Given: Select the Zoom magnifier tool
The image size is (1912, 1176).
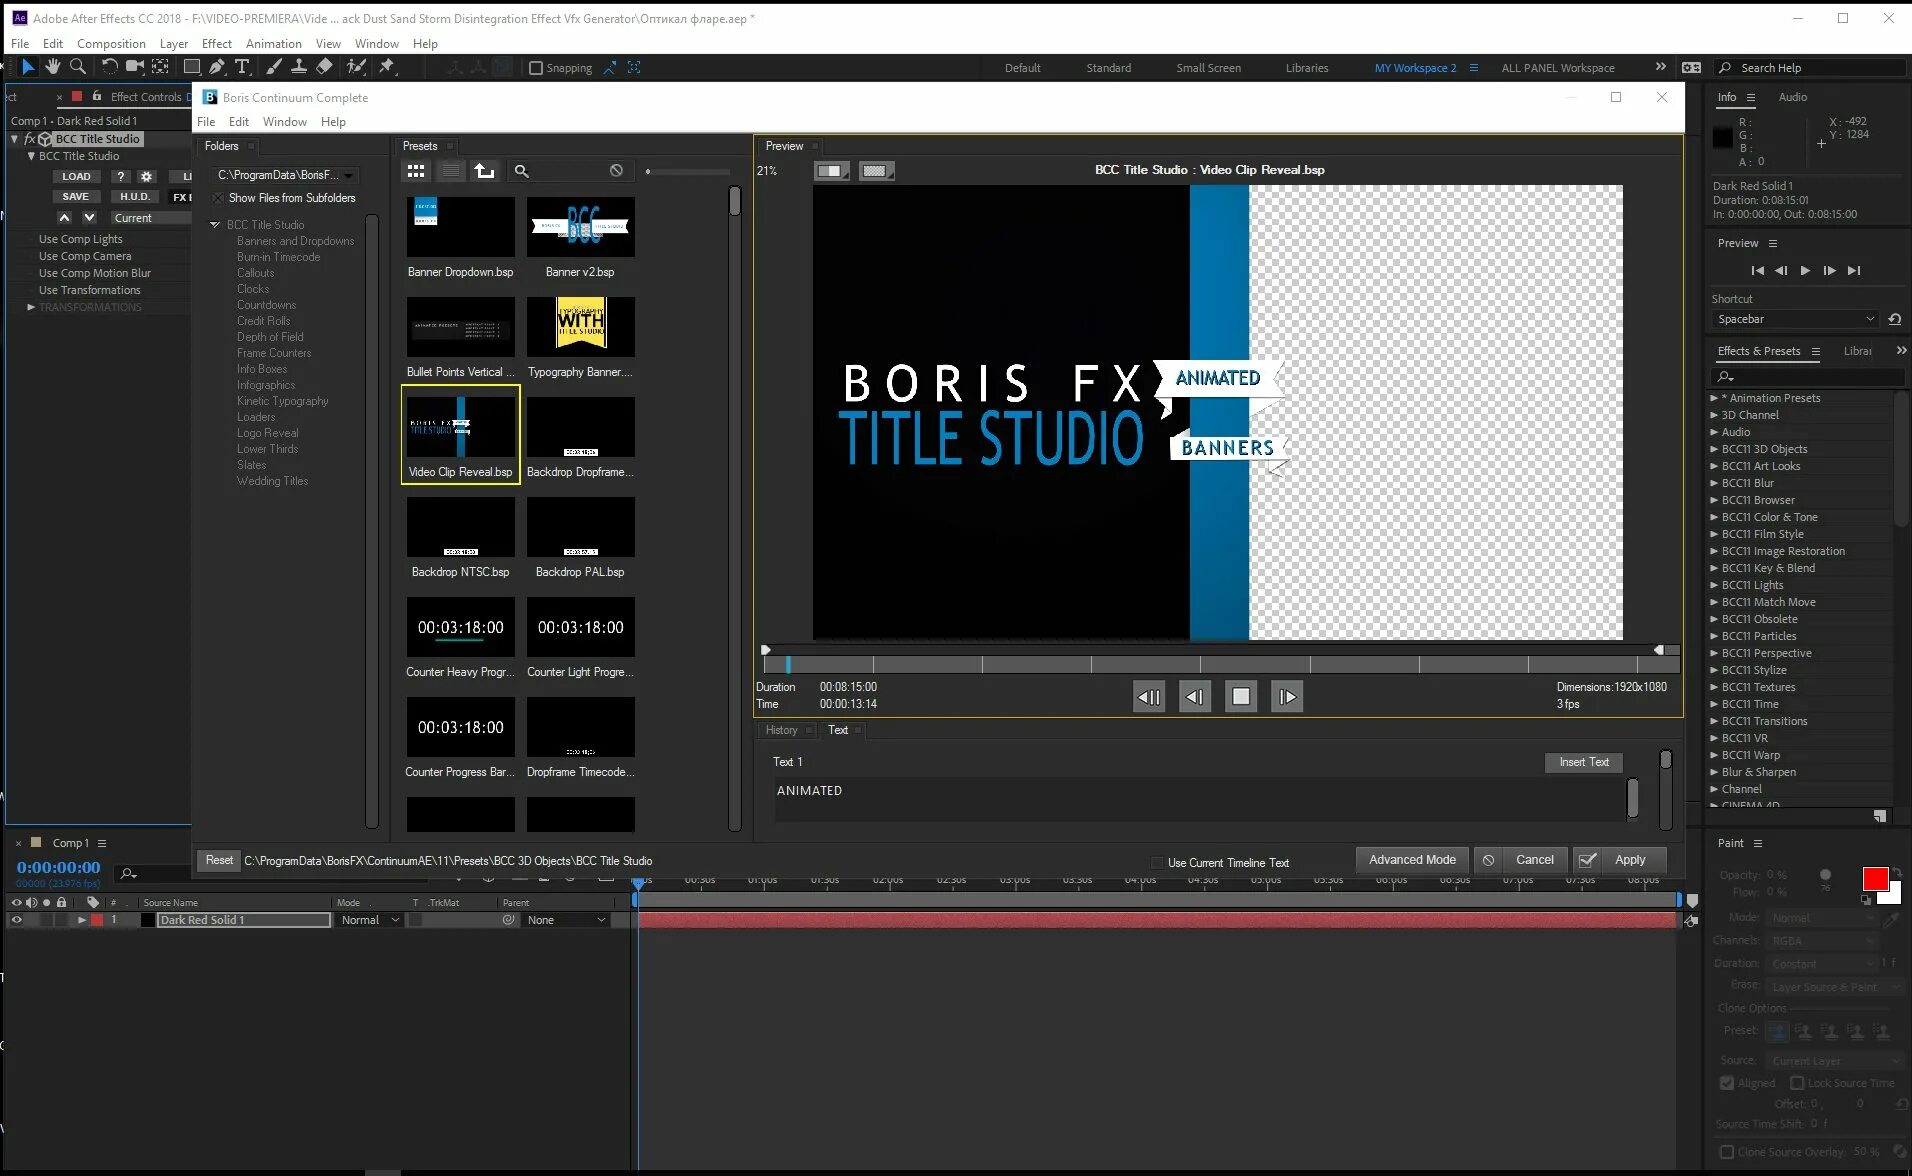Looking at the screenshot, I should (77, 67).
